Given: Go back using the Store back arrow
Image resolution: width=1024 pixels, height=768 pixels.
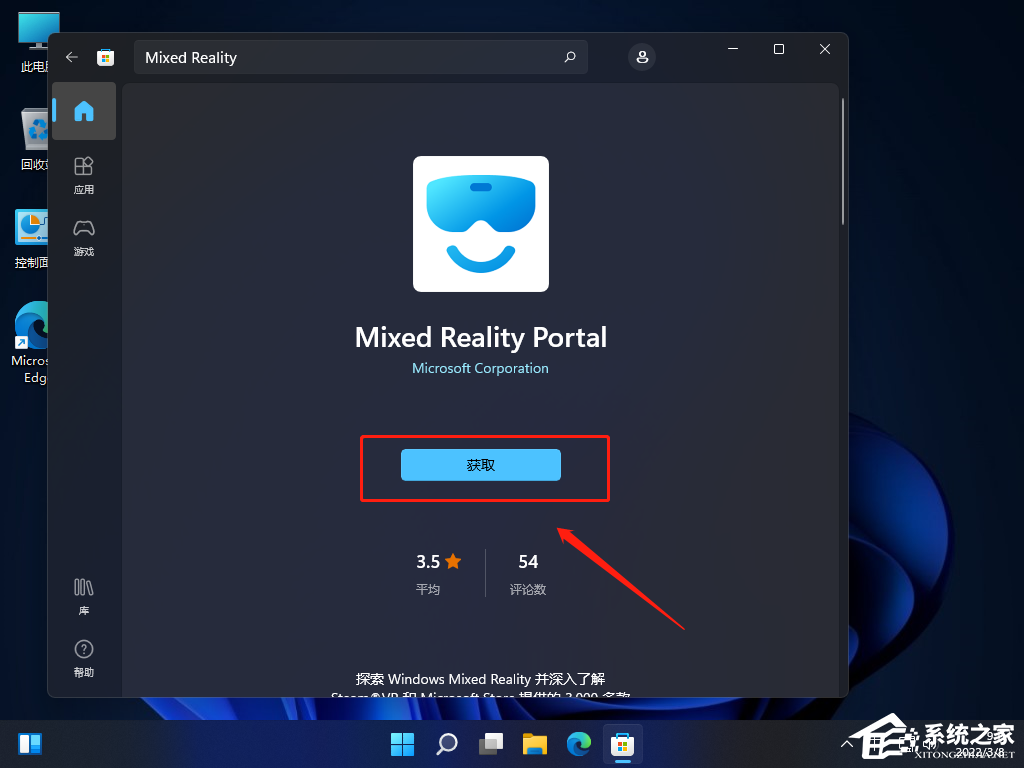Looking at the screenshot, I should pos(71,57).
